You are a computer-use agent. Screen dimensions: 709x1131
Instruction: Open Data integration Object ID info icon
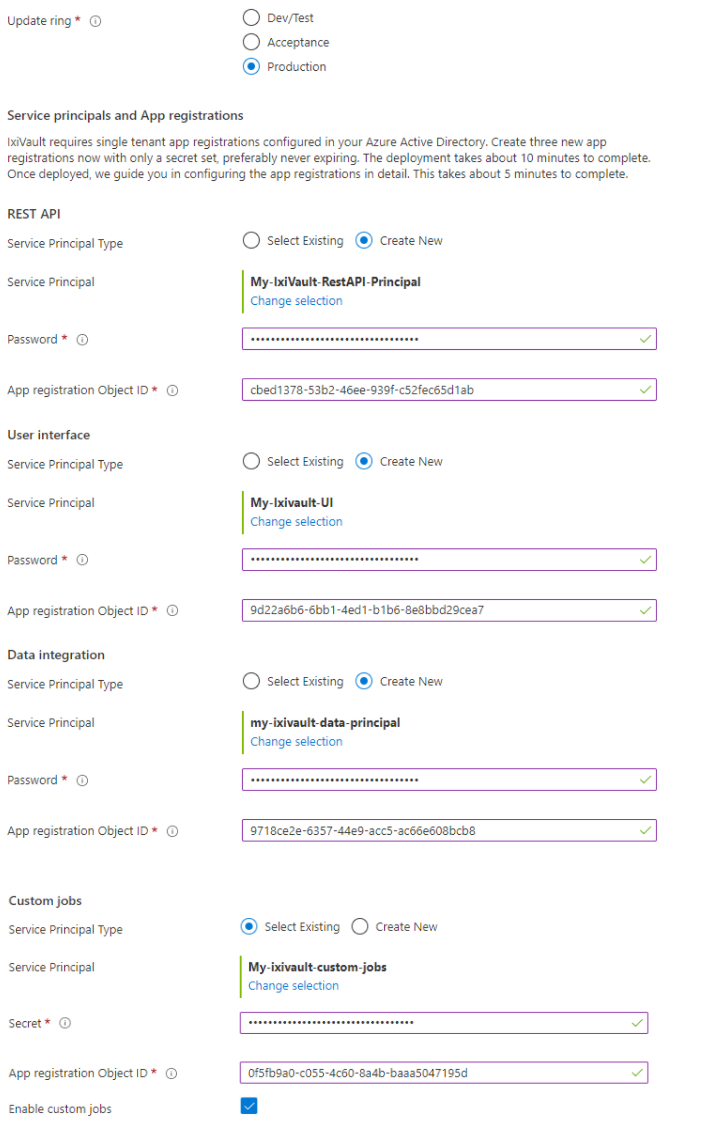(172, 830)
